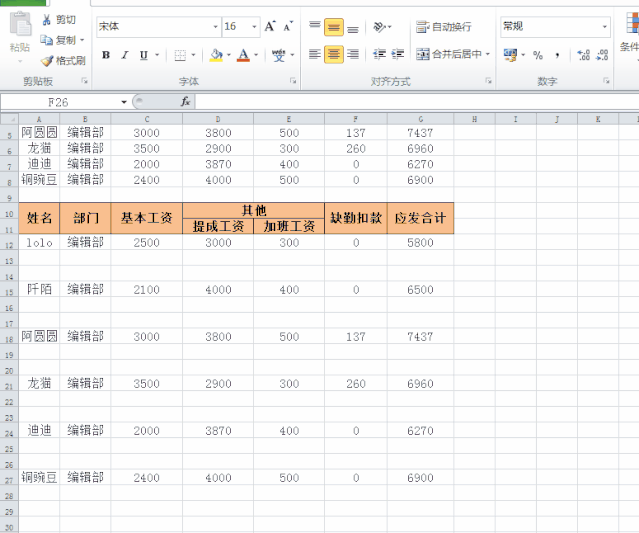Select the 应发合计 header cell
This screenshot has height=533, width=639.
click(420, 218)
